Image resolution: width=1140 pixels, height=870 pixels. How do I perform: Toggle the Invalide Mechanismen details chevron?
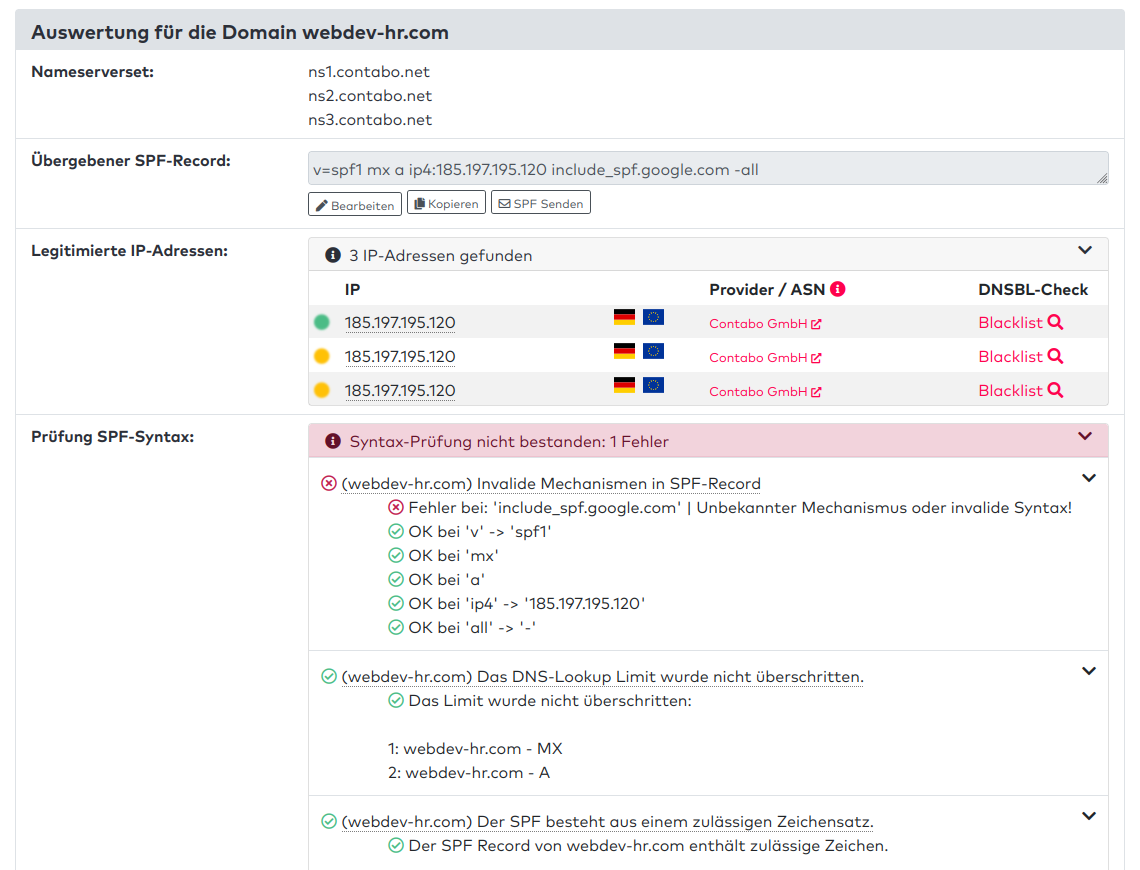1089,478
